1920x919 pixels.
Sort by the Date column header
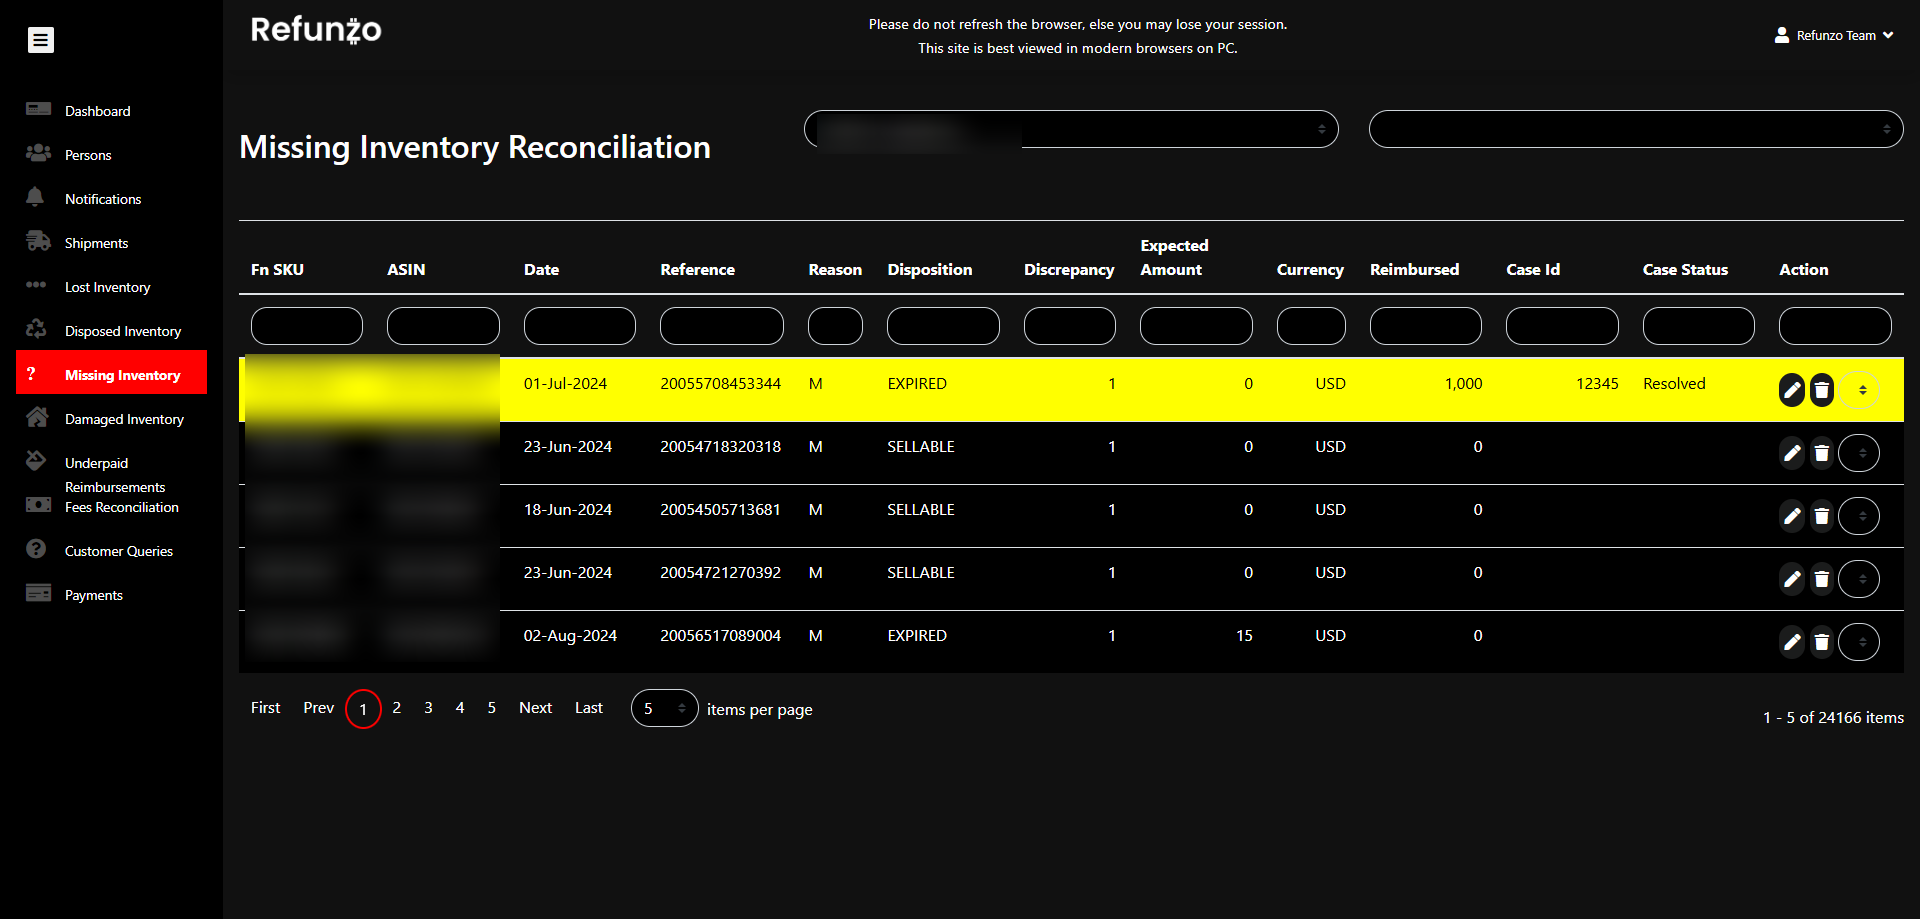(541, 270)
